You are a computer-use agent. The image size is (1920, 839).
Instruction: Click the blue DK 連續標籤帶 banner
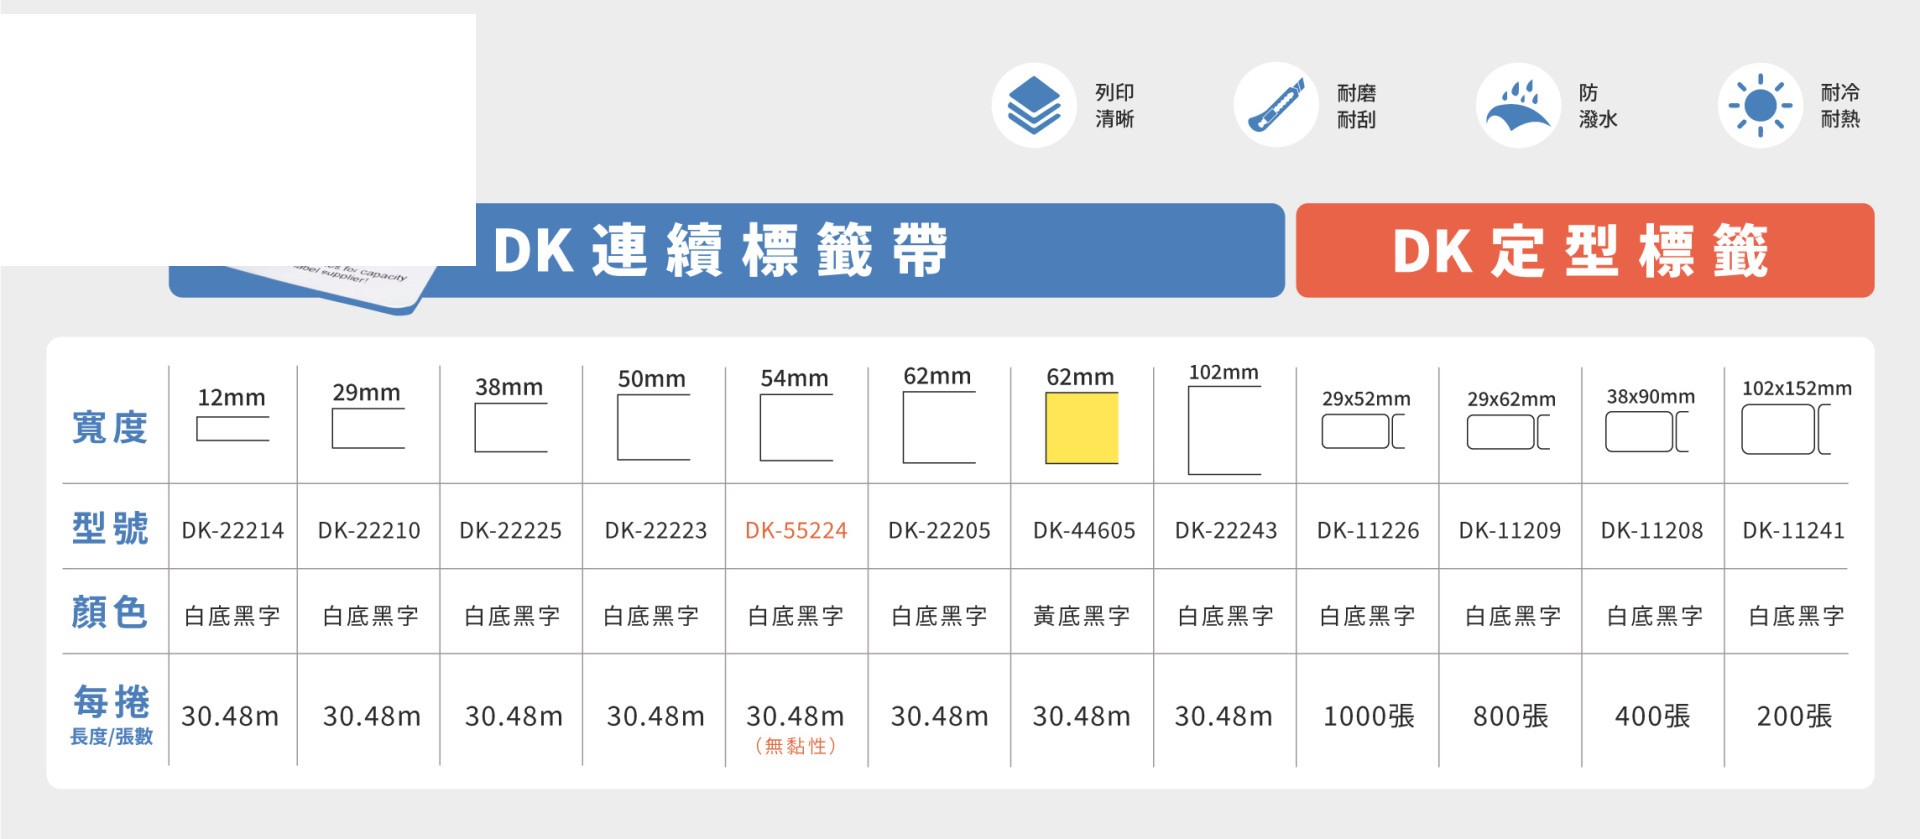[727, 251]
